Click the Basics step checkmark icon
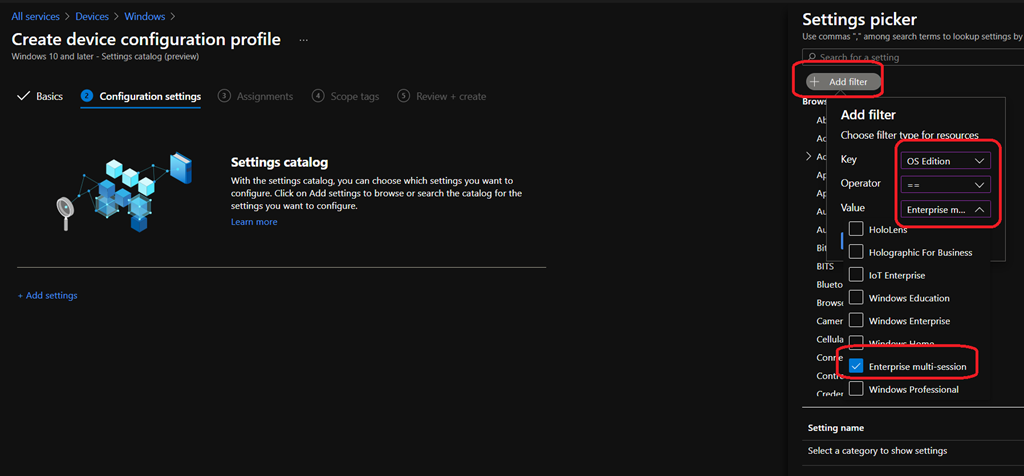The image size is (1024, 476). 24,96
